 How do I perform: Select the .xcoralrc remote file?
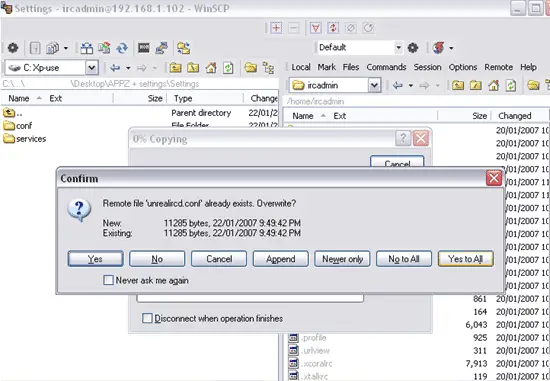(310, 363)
